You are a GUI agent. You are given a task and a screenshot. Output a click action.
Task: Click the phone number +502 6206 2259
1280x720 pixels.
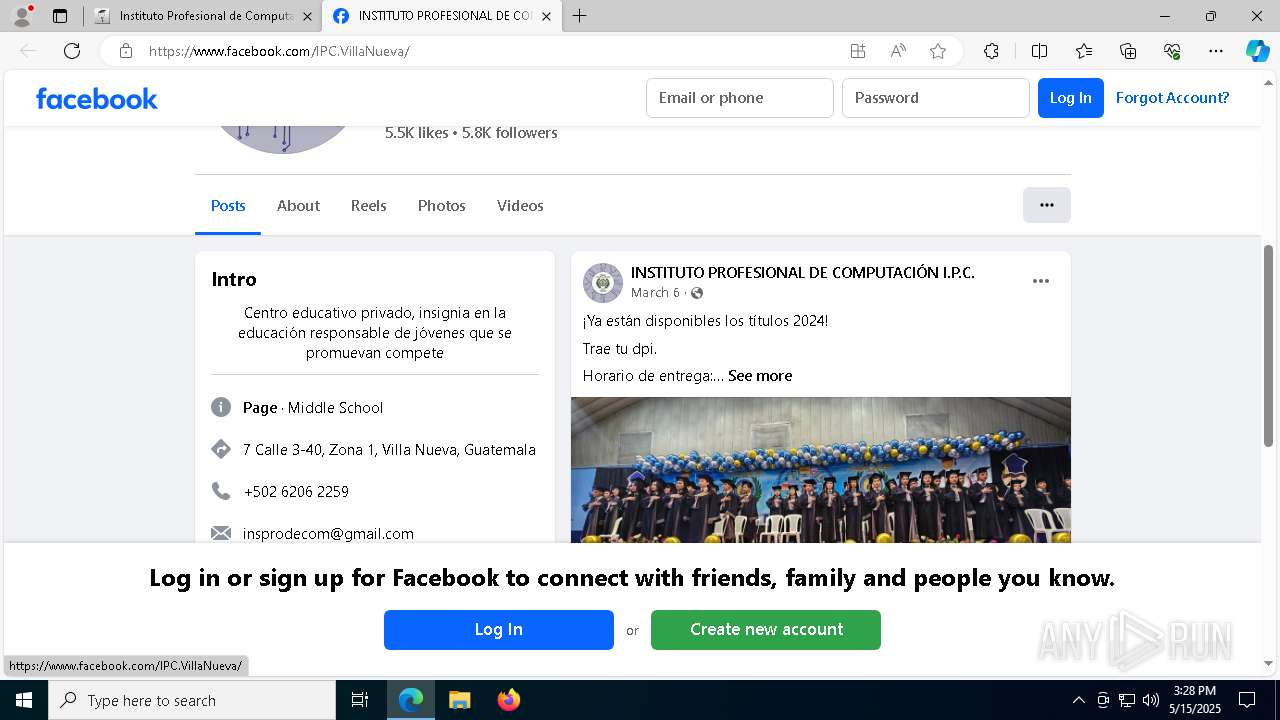(x=296, y=492)
